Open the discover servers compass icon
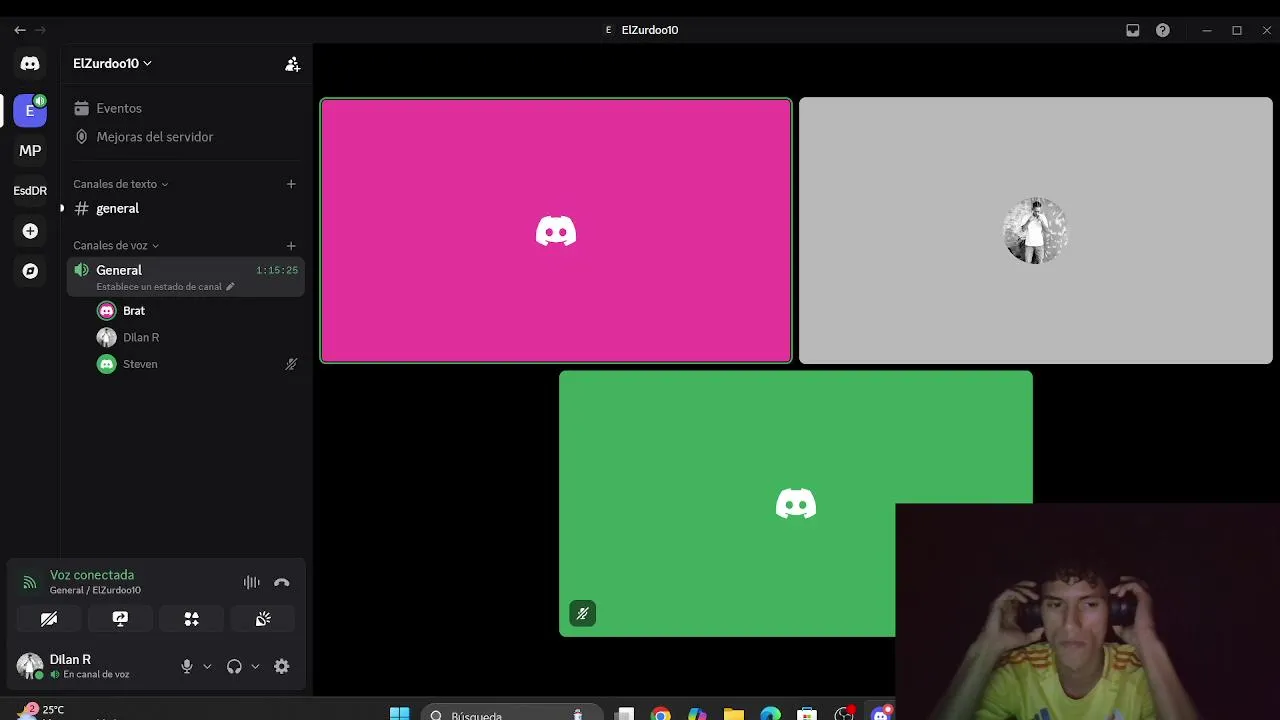The width and height of the screenshot is (1280, 720). [30, 271]
